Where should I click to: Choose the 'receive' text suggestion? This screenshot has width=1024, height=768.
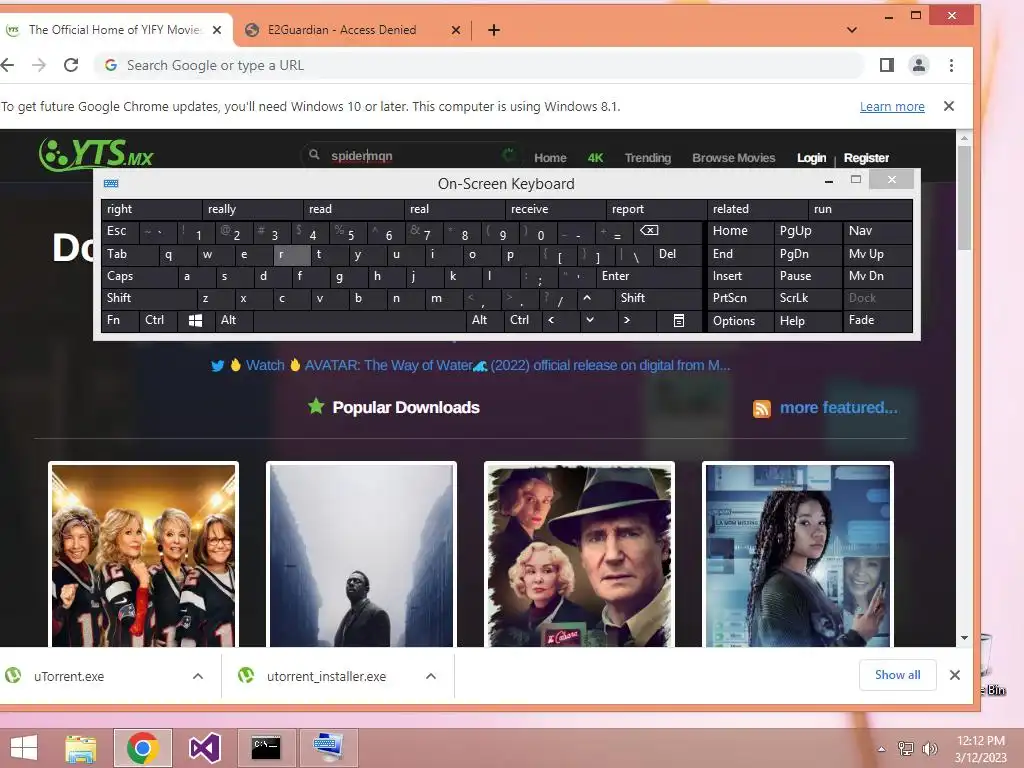point(555,210)
